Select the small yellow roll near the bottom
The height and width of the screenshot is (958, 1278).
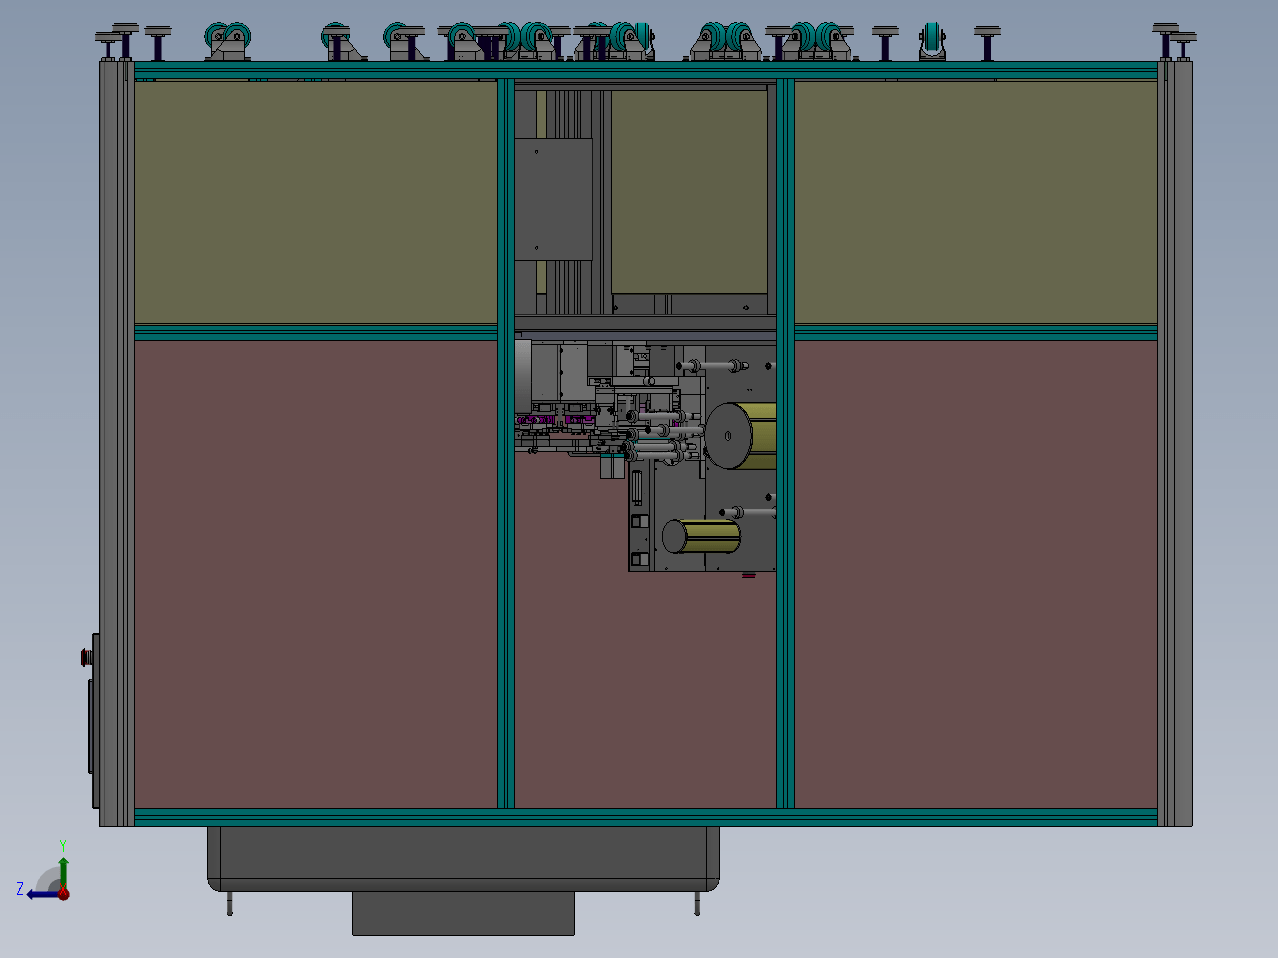702,537
